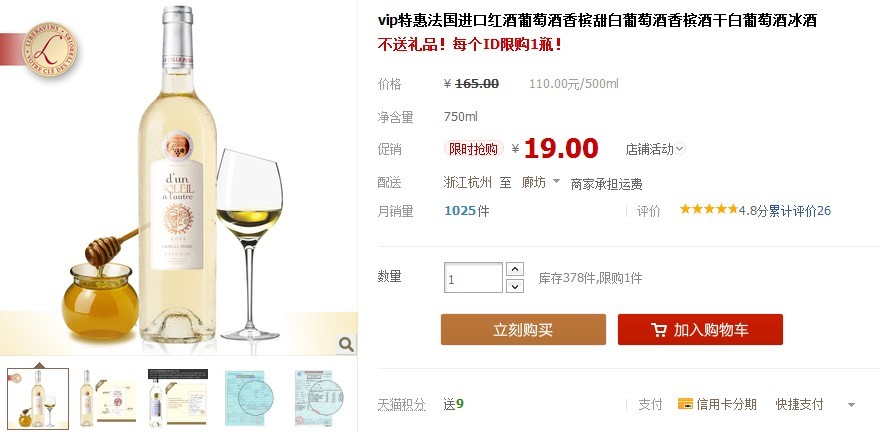
Task: Select the fourth blue certificate thumbnail
Action: tap(249, 399)
